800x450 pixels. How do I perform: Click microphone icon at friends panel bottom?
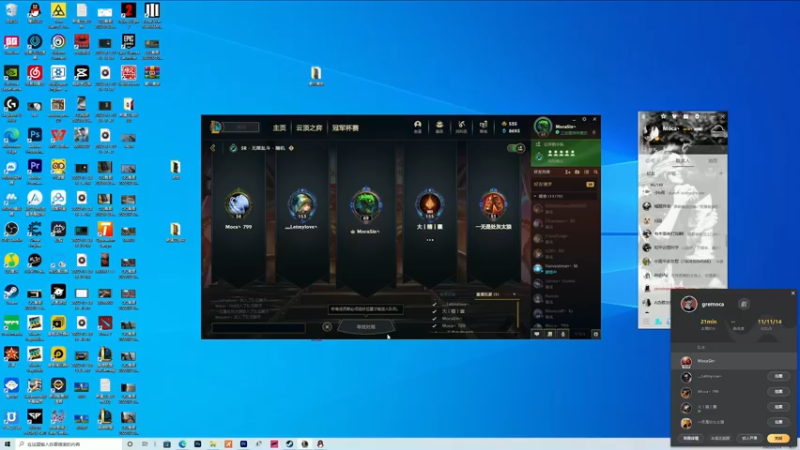[563, 334]
